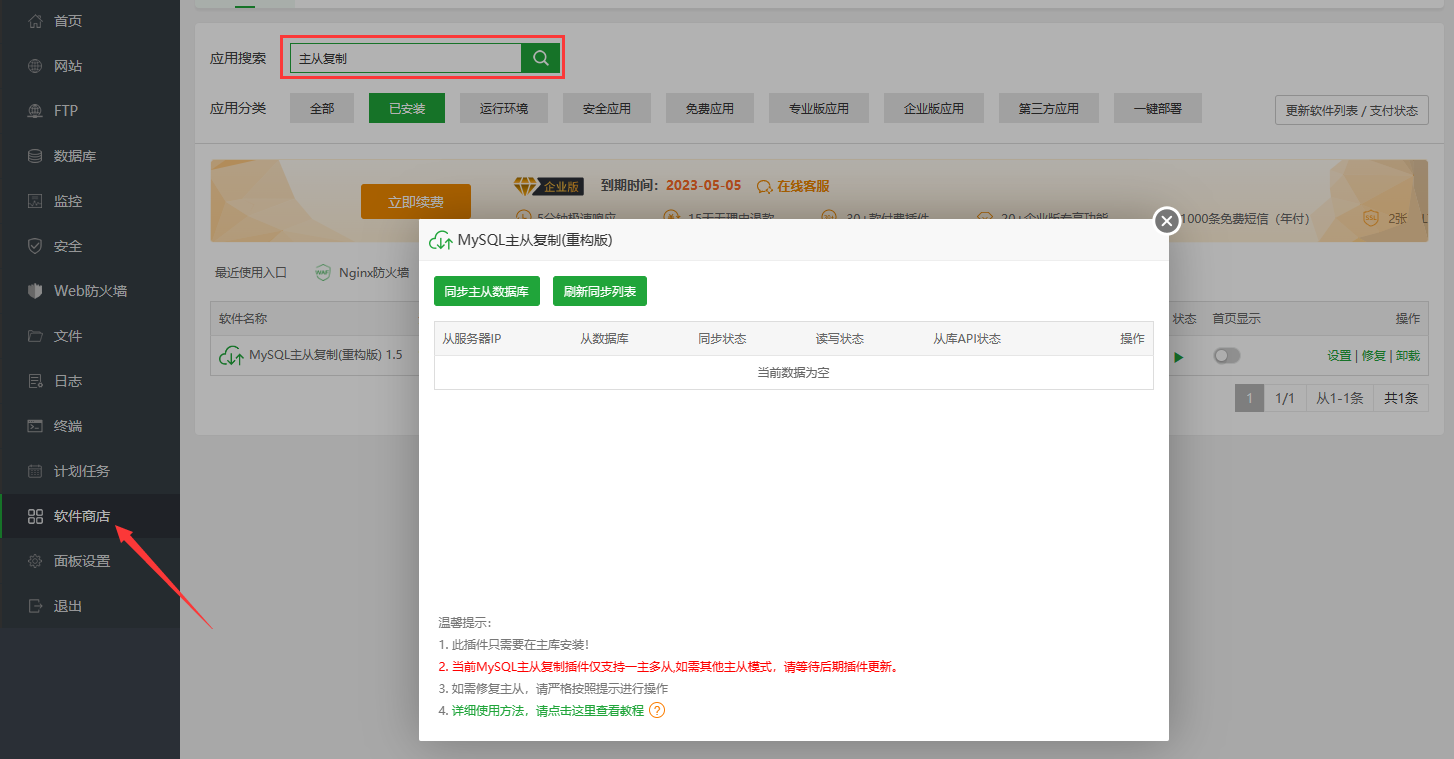Click the Web防火墙 shield icon
This screenshot has width=1454, height=759.
(x=35, y=291)
